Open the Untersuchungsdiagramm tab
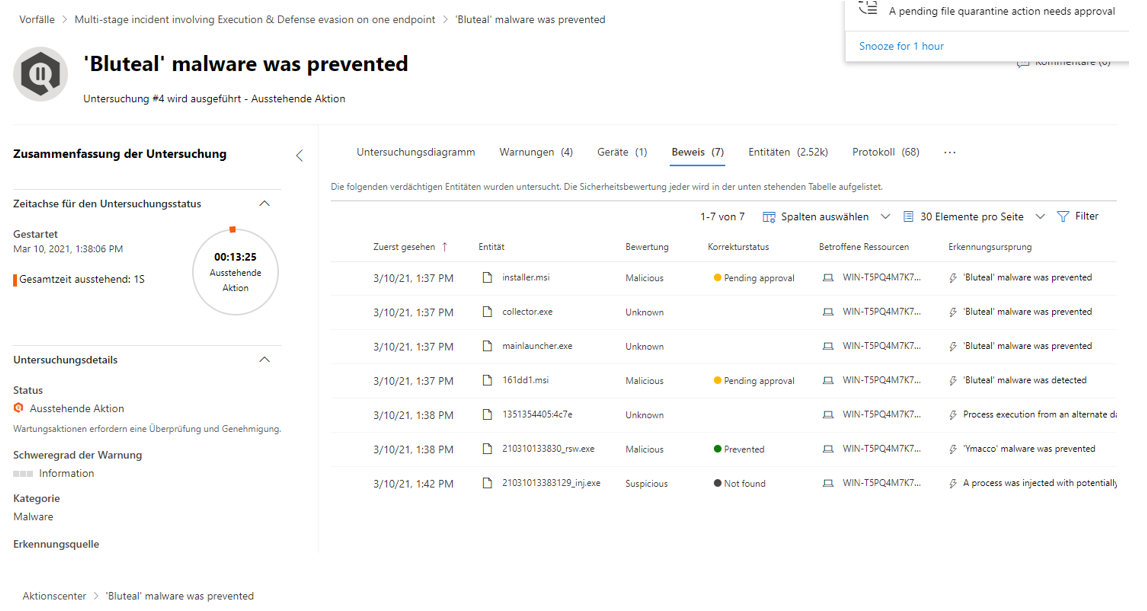Screen dimensions: 1147x611 [415, 152]
